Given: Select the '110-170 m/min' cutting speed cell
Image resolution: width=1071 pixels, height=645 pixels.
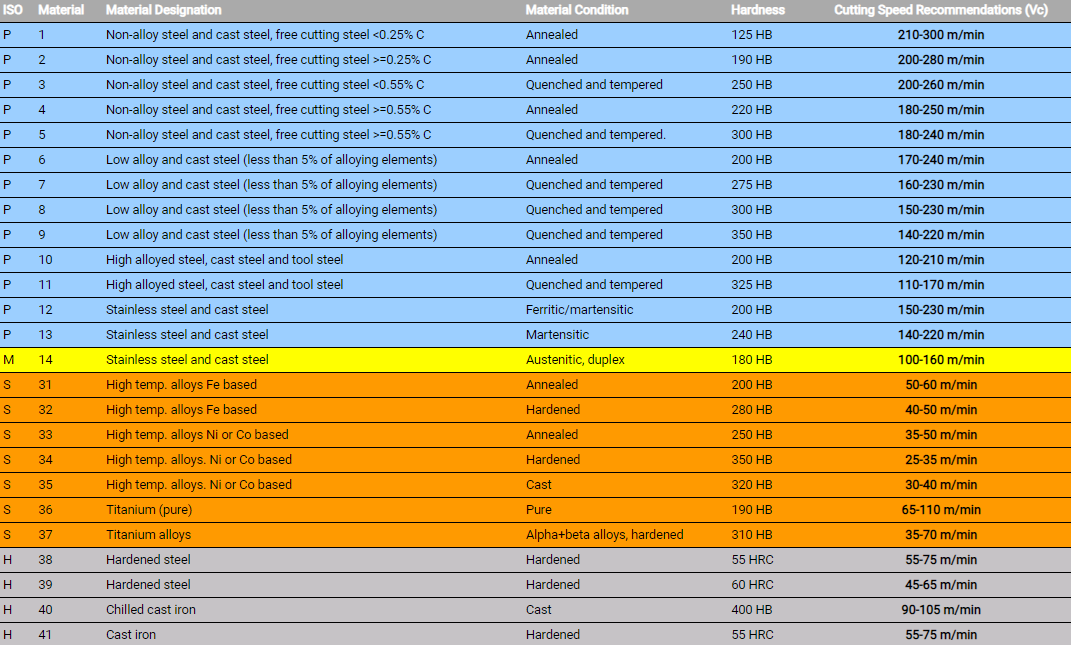Looking at the screenshot, I should click(941, 285).
